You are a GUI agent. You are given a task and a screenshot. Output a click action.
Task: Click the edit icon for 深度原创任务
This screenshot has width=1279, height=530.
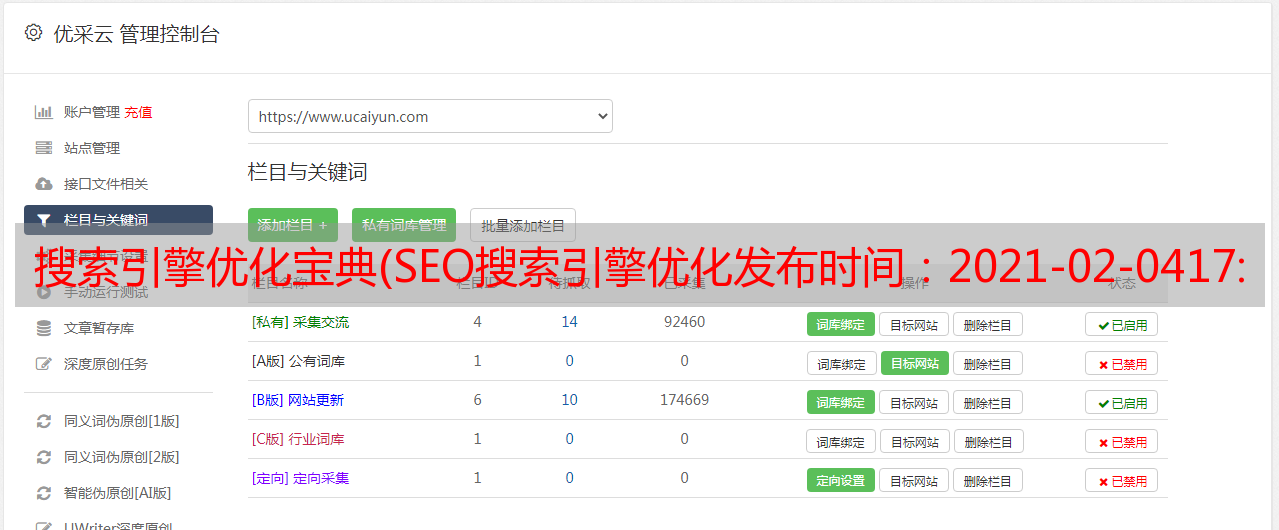tap(44, 364)
